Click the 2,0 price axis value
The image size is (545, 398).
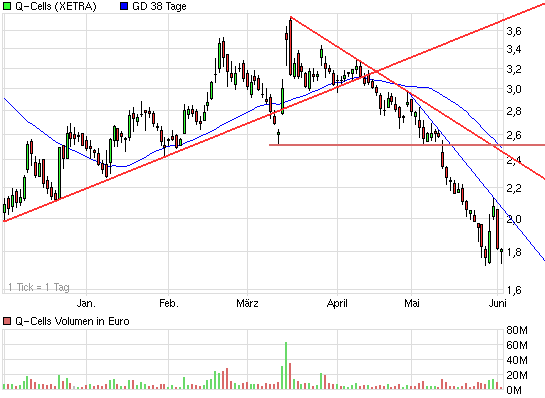(514, 219)
